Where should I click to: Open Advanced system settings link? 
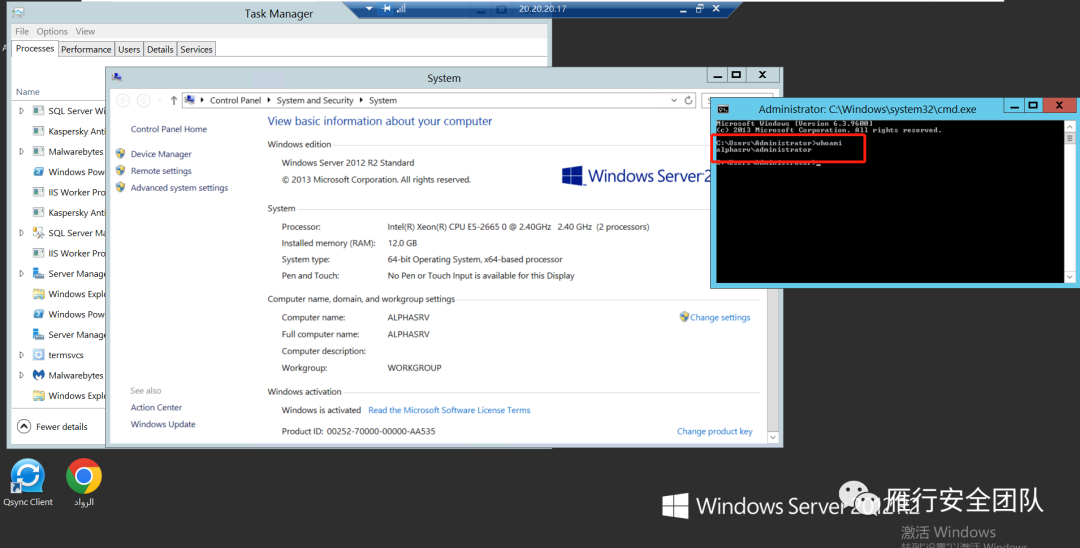pos(179,188)
